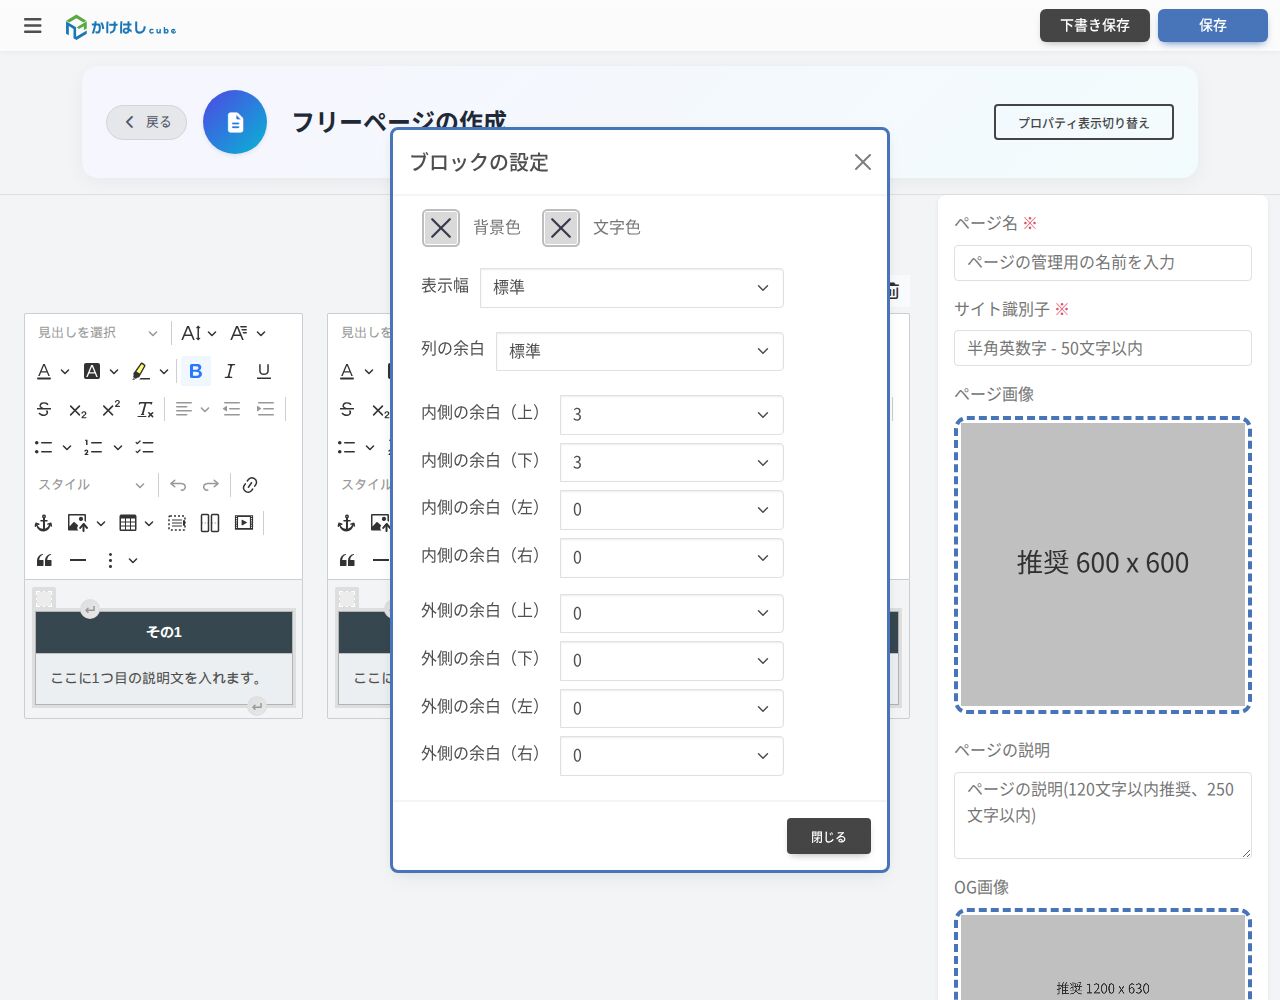The height and width of the screenshot is (1000, 1280).
Task: Click the 下書き保存 button
Action: click(1095, 26)
